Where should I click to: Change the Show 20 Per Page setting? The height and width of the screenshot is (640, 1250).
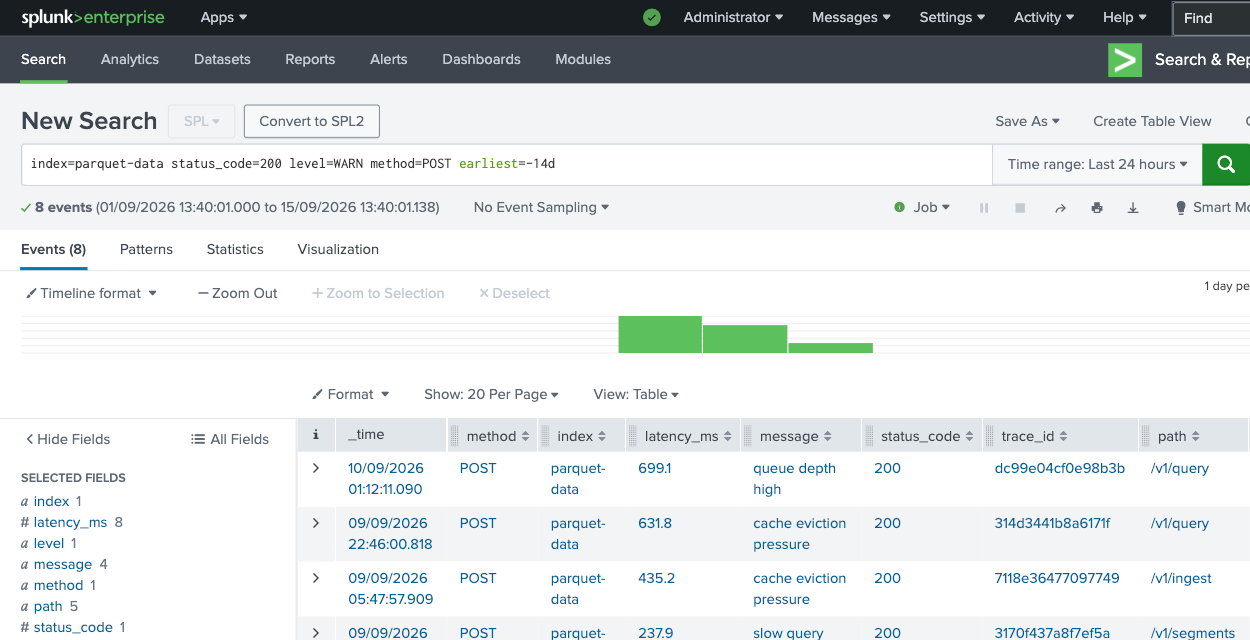pos(491,394)
